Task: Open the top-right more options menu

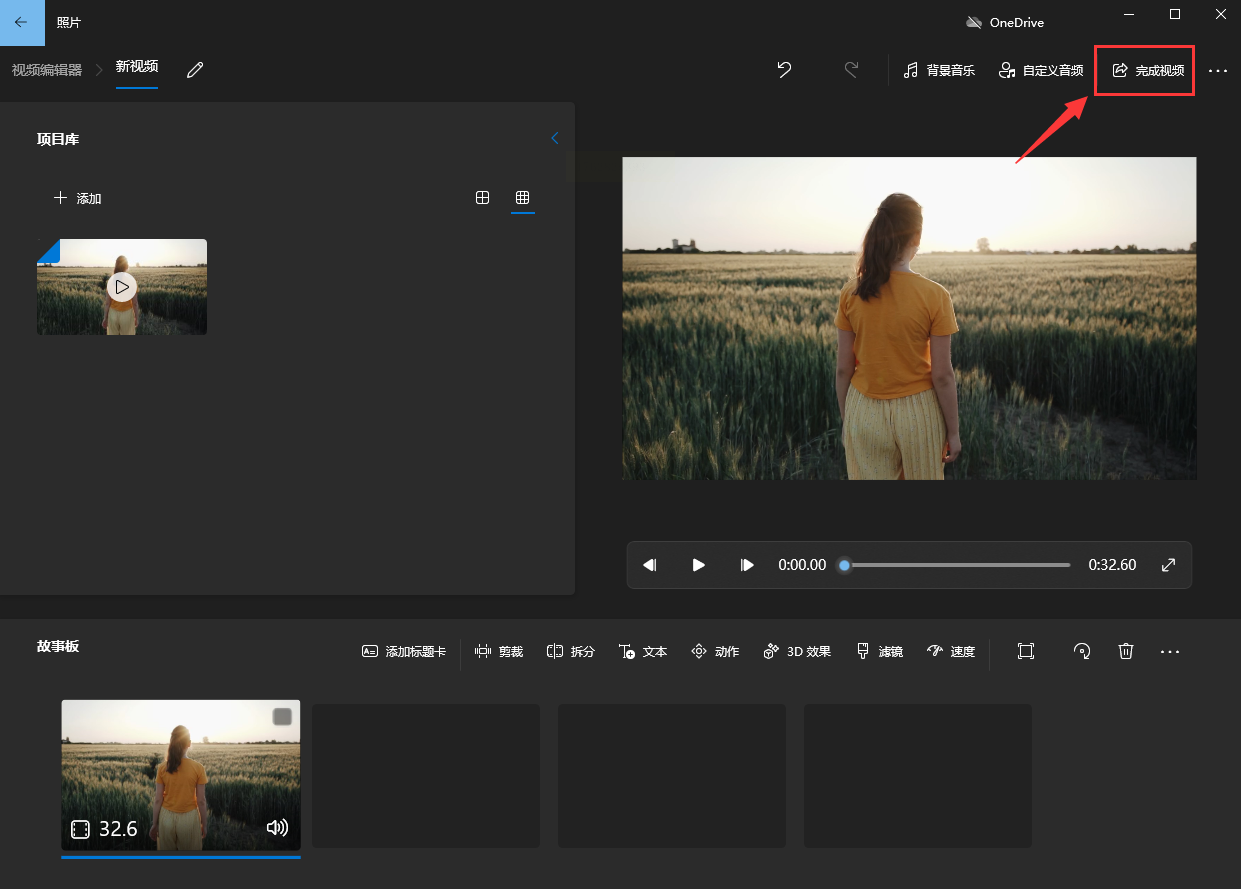Action: (x=1217, y=71)
